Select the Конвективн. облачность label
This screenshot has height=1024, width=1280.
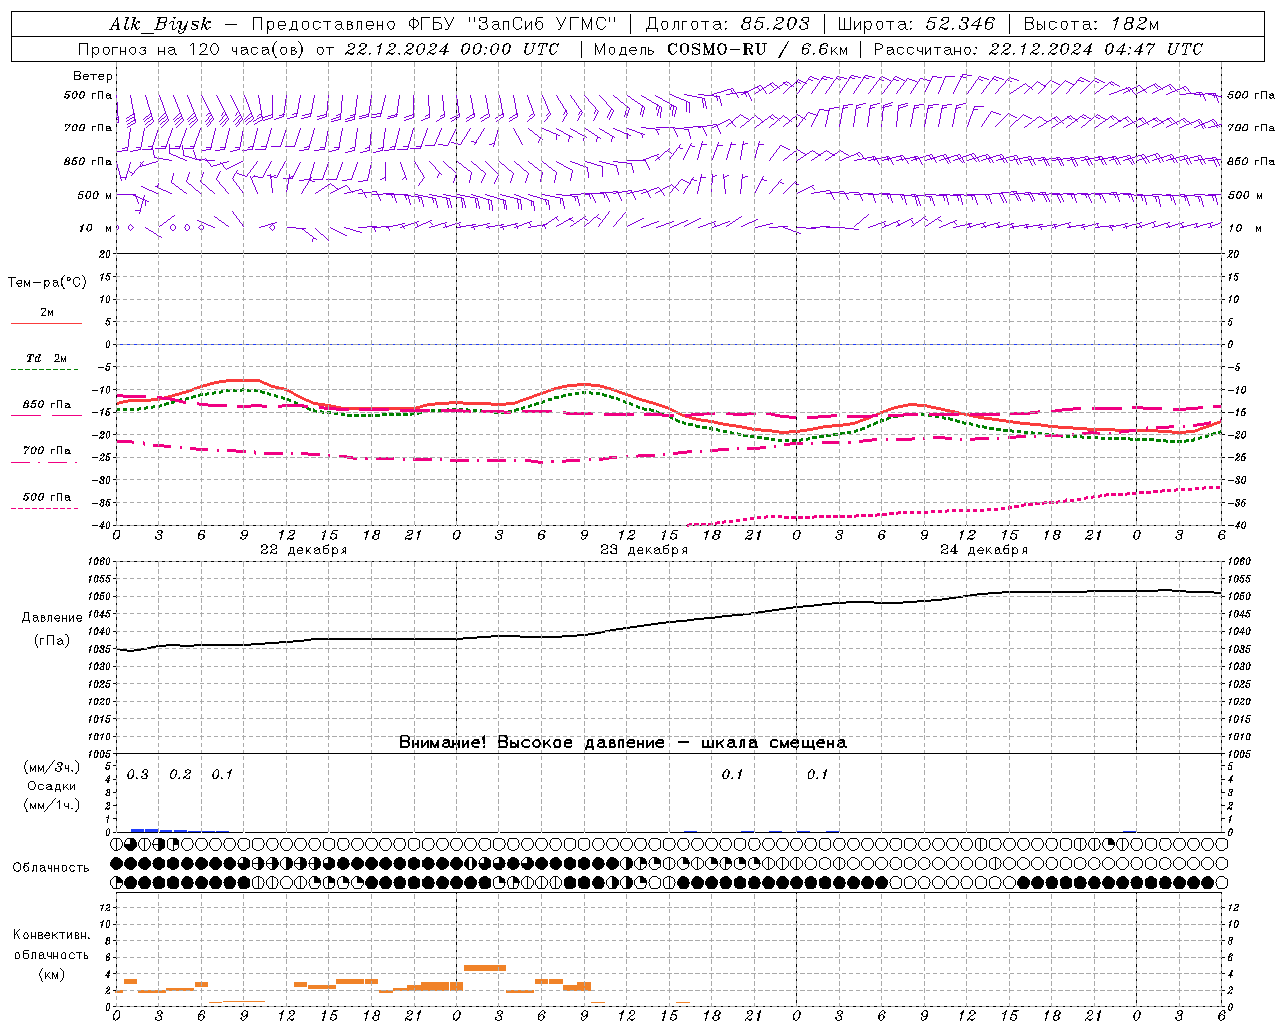pos(51,945)
